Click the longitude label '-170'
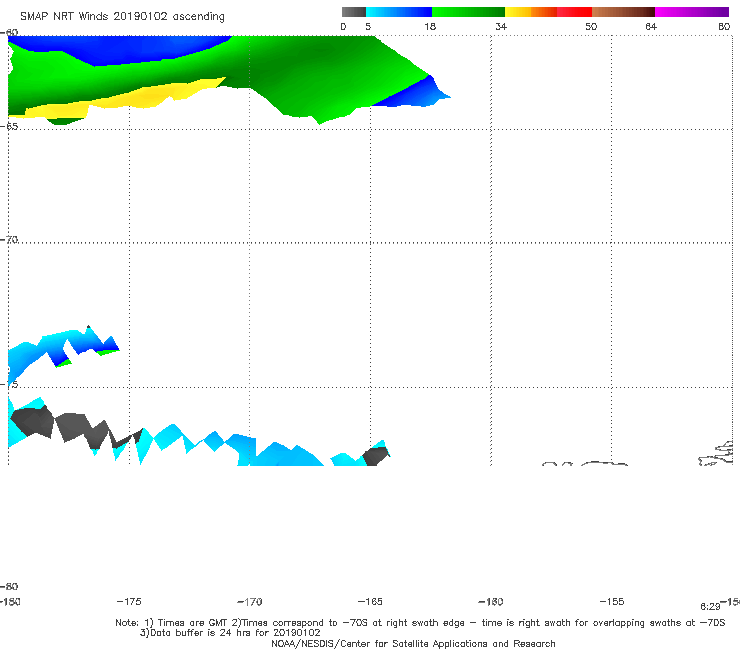 pyautogui.click(x=250, y=601)
